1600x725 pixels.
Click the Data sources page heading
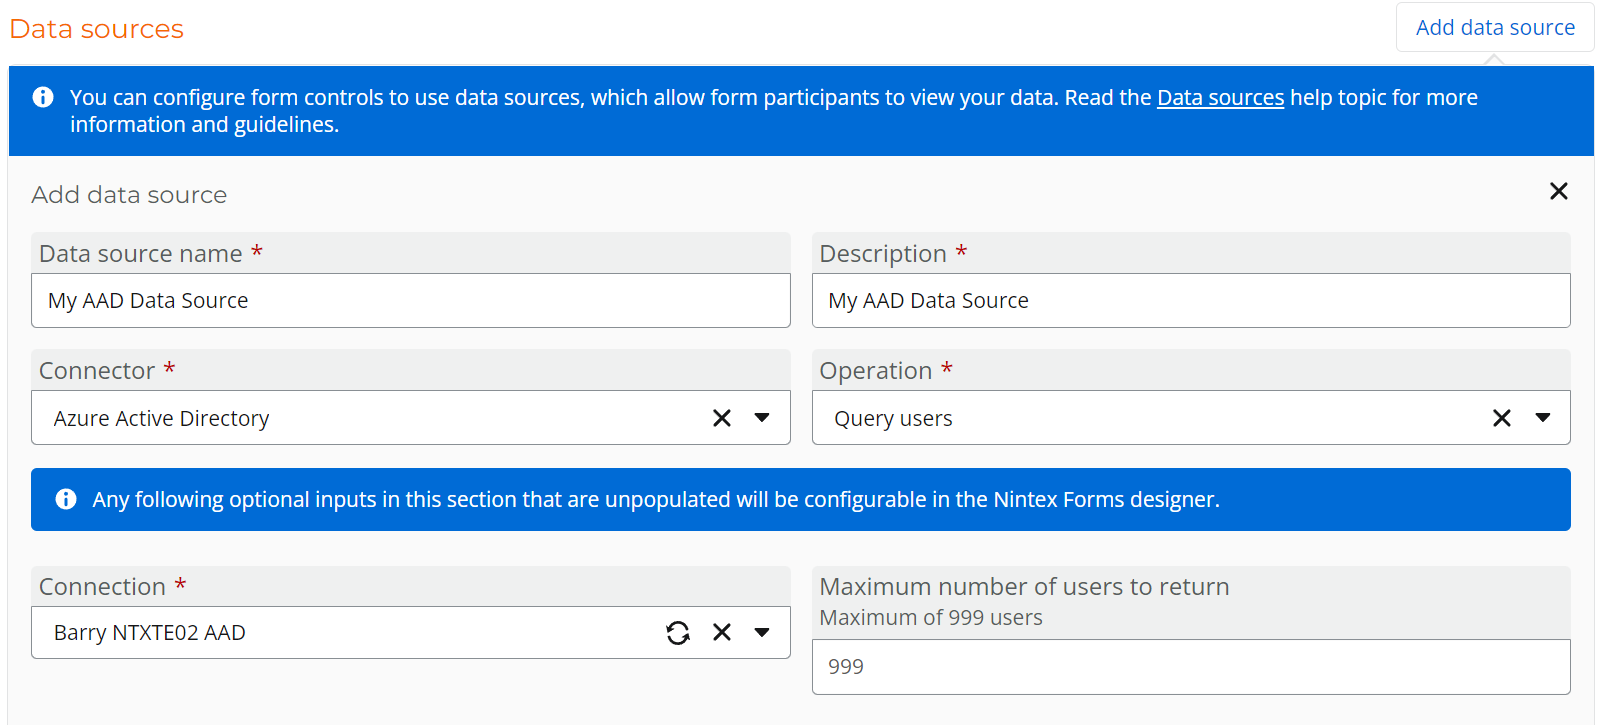[x=97, y=29]
